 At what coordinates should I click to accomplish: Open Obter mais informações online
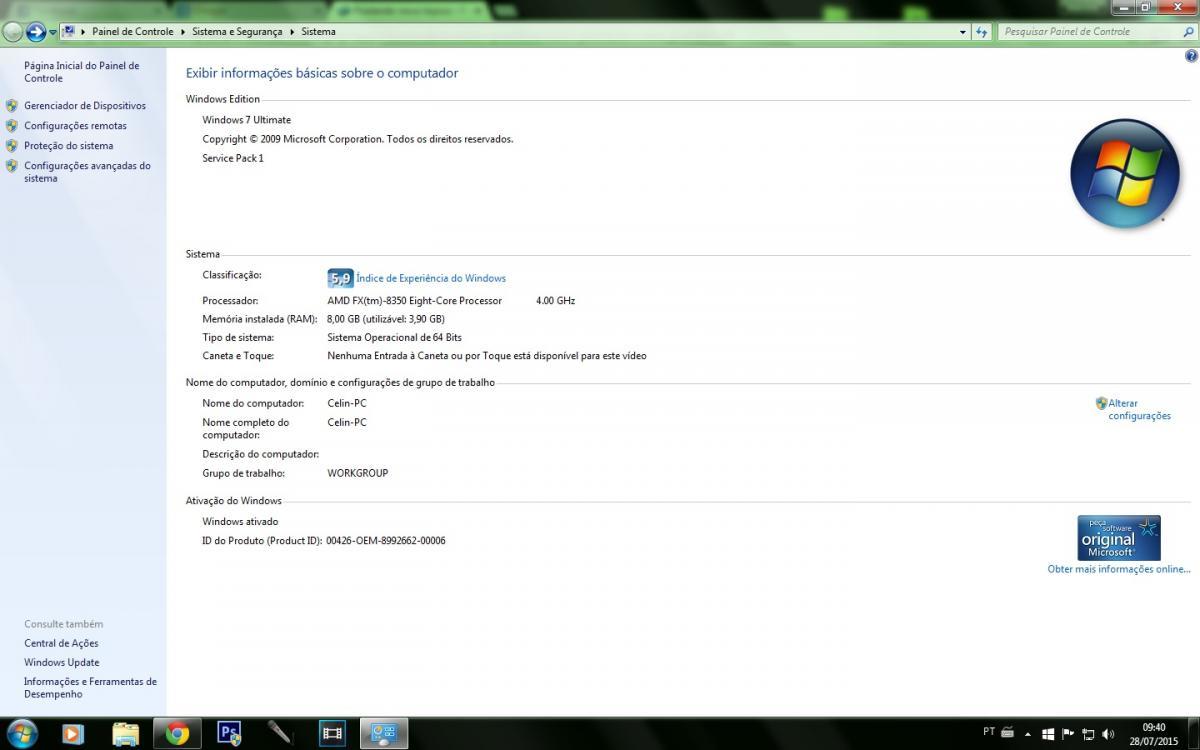pyautogui.click(x=1119, y=569)
